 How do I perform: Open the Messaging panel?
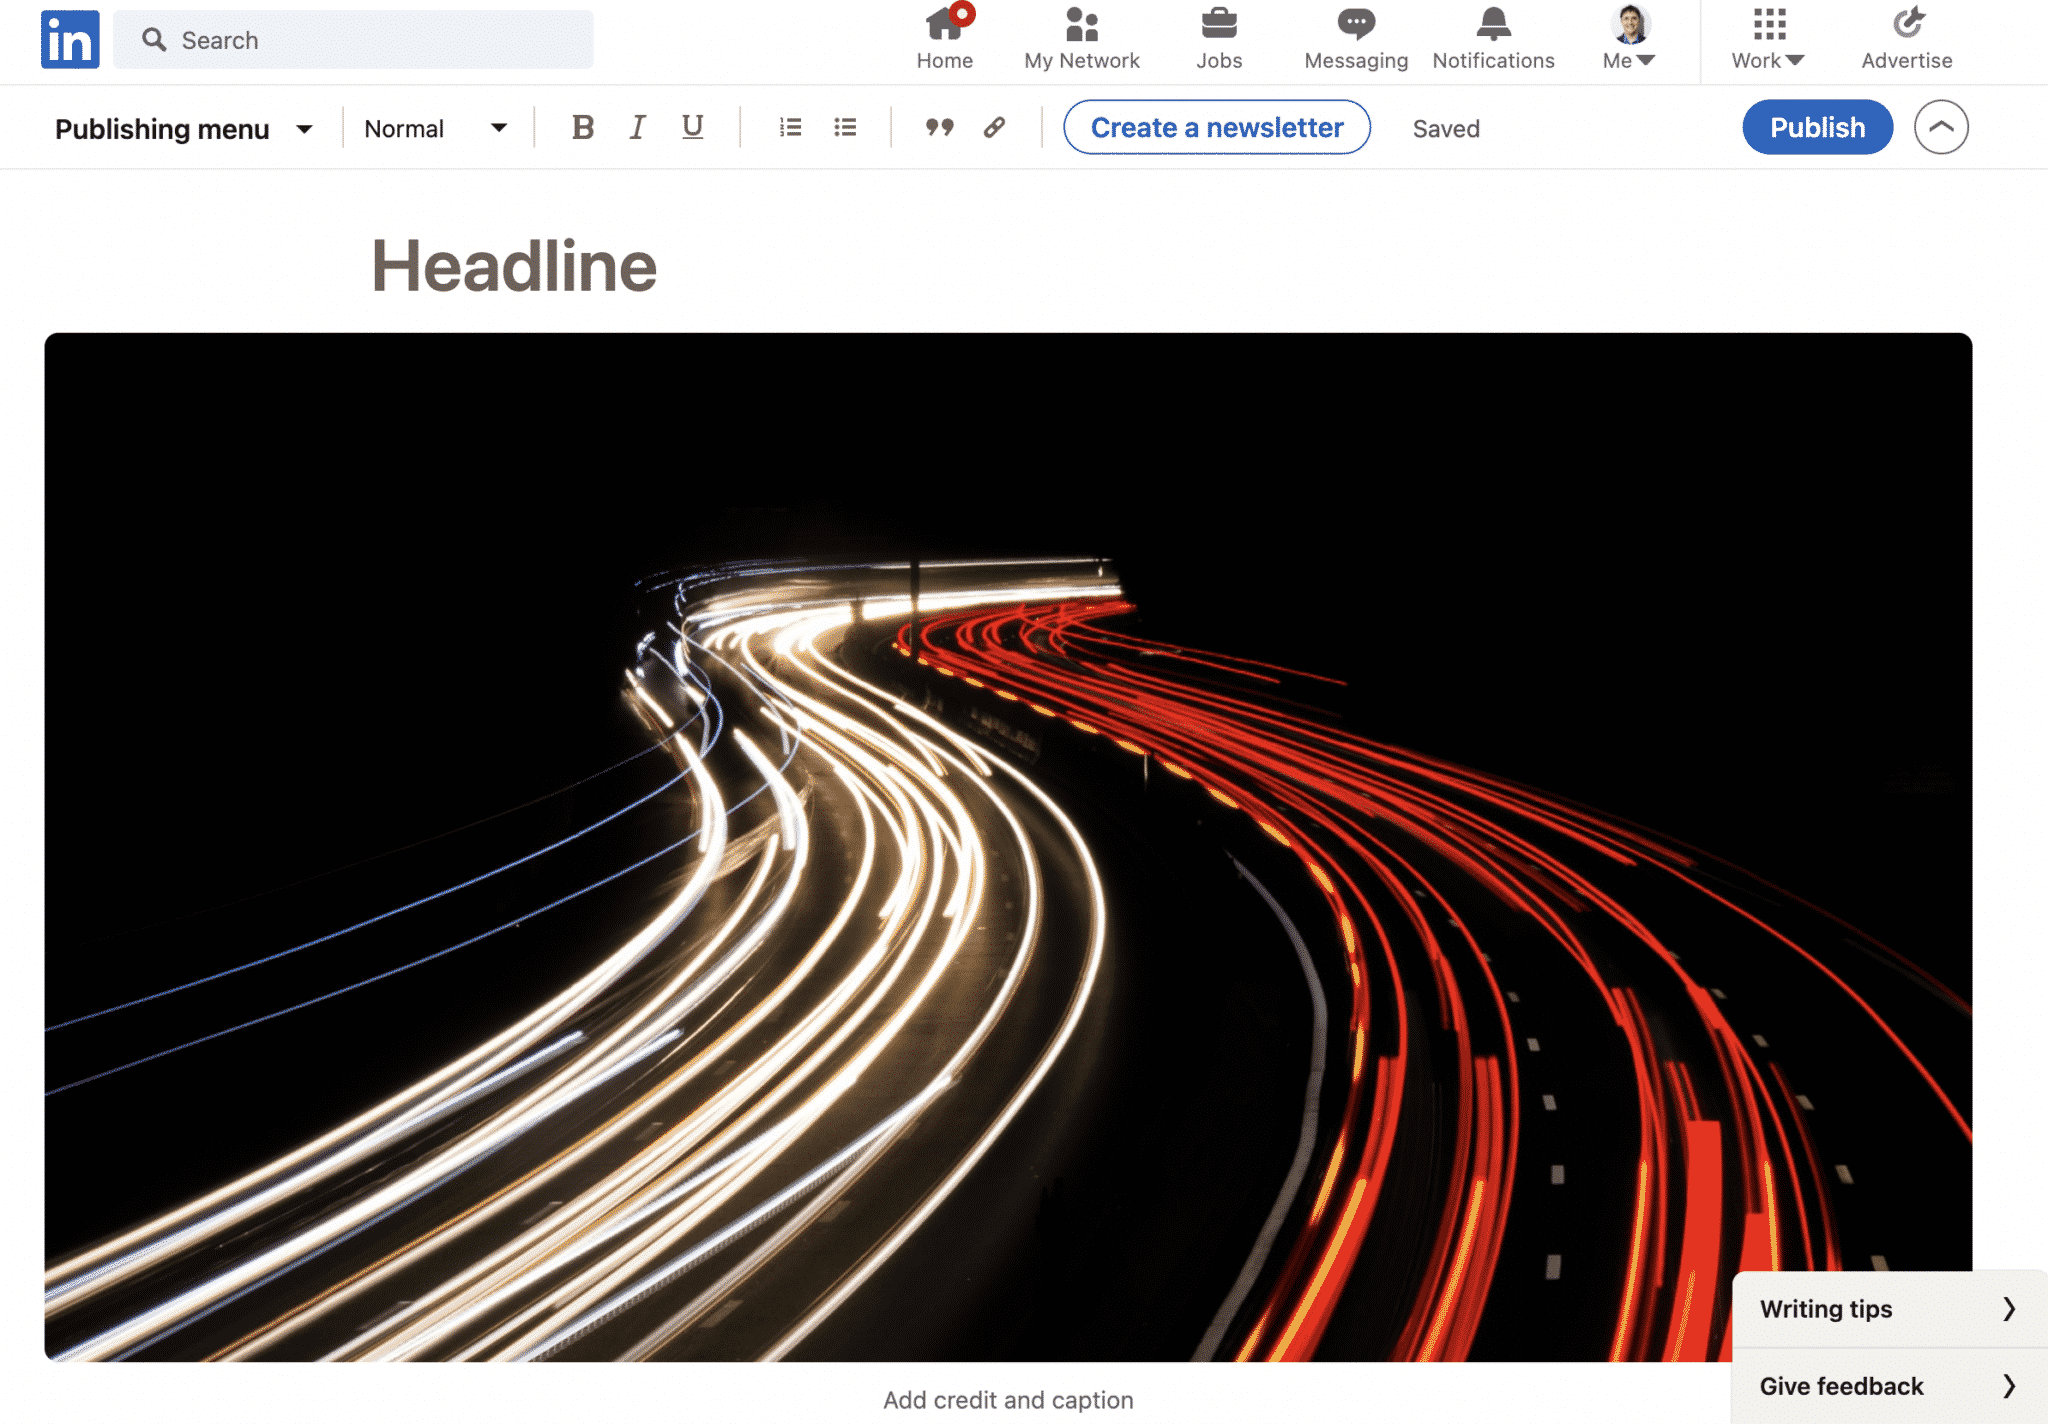tap(1355, 38)
